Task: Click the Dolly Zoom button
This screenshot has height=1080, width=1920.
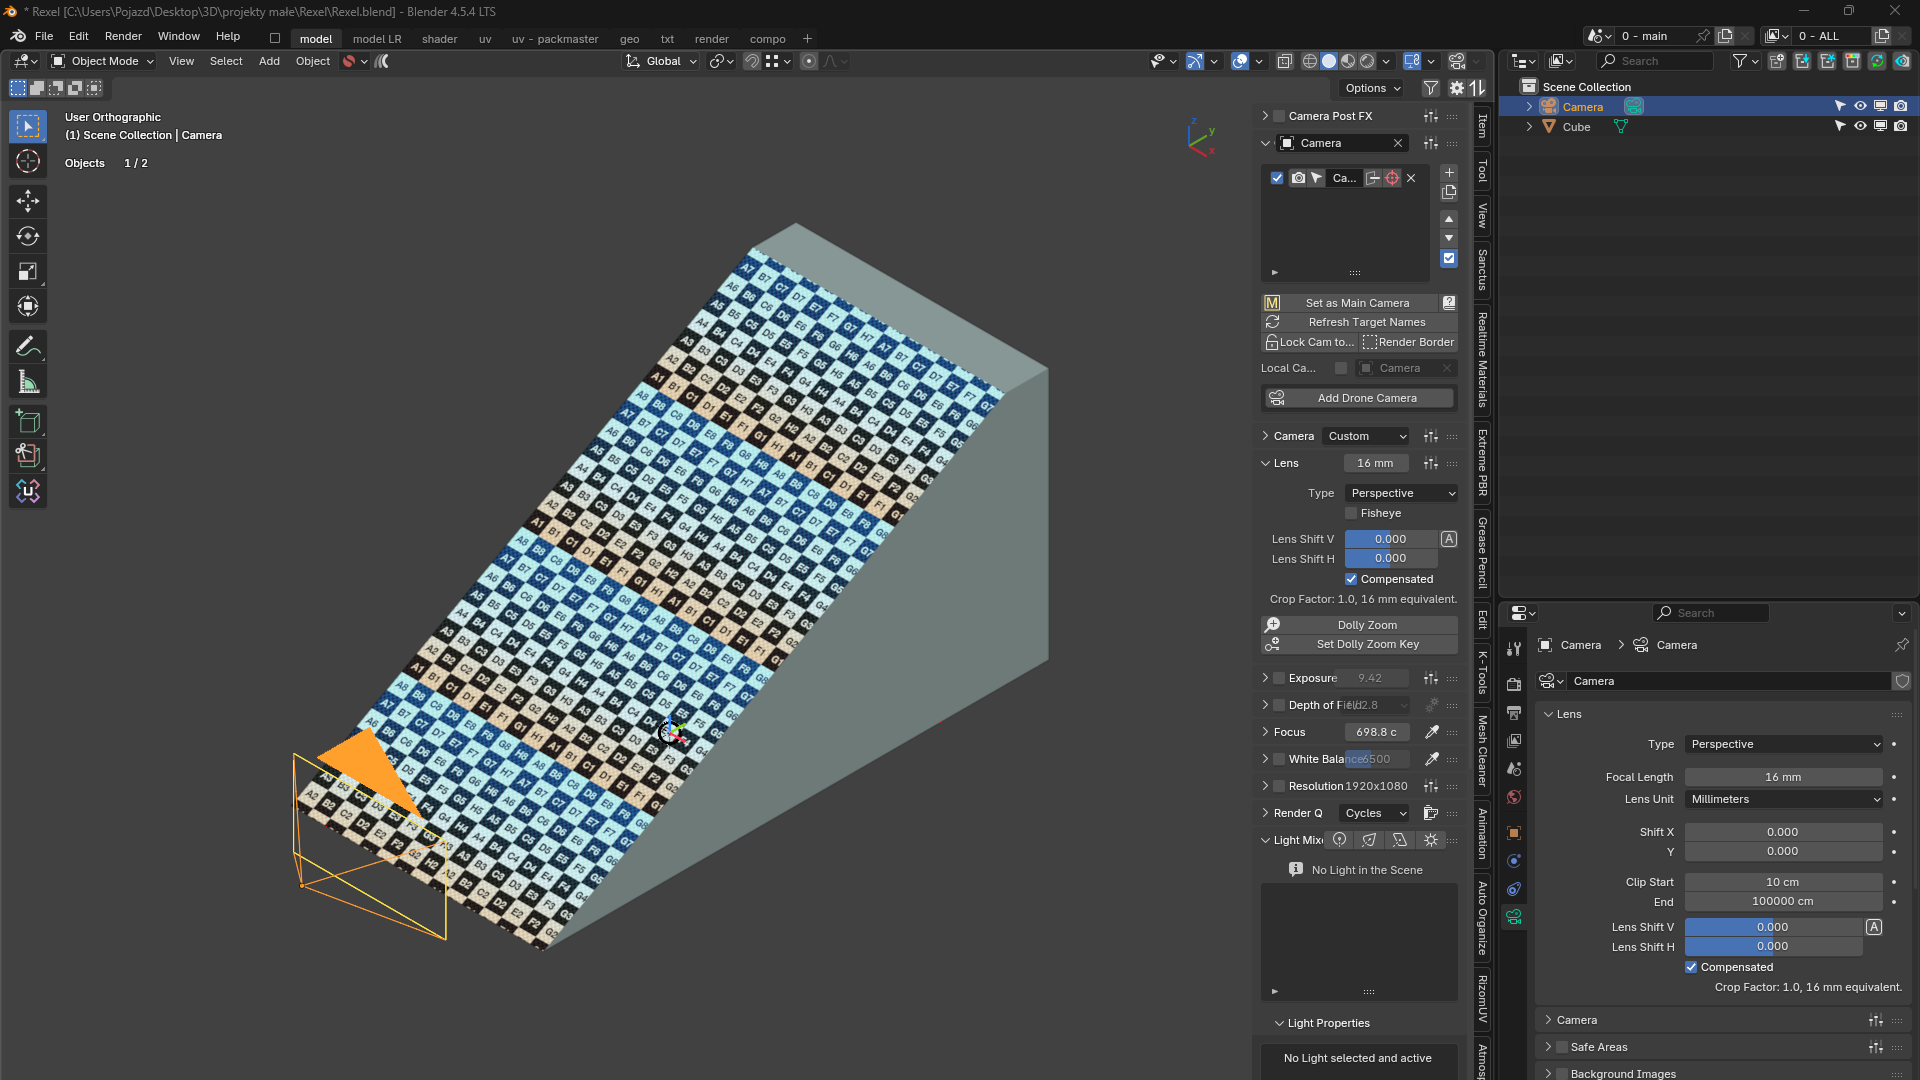Action: [x=1359, y=625]
